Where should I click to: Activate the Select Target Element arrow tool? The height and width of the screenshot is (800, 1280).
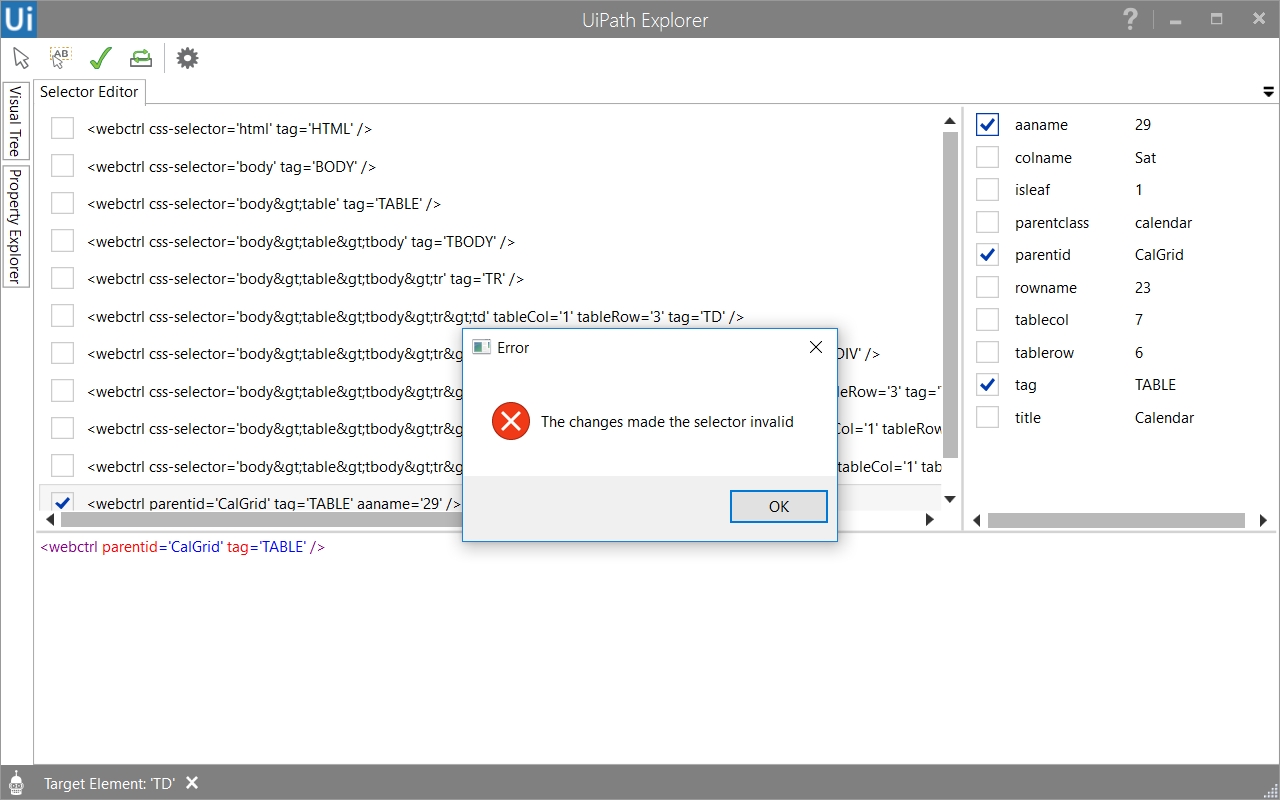pos(21,58)
